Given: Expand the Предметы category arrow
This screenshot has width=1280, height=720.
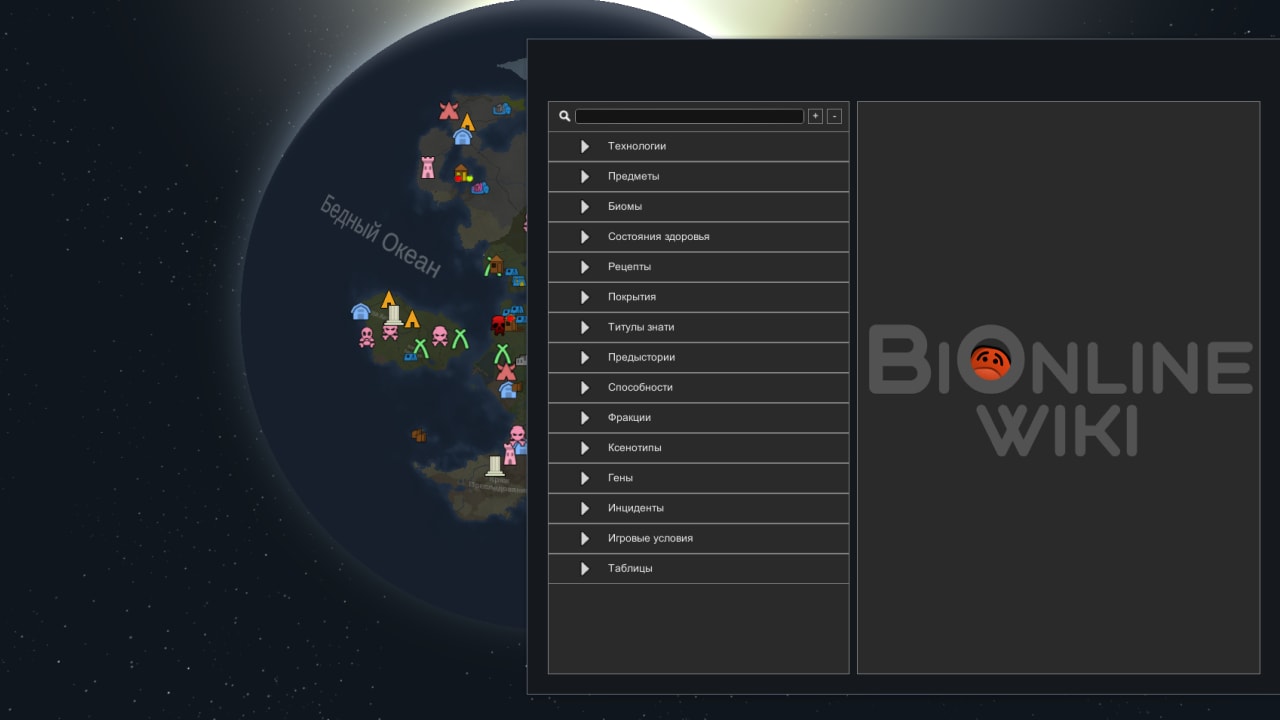Looking at the screenshot, I should point(585,176).
